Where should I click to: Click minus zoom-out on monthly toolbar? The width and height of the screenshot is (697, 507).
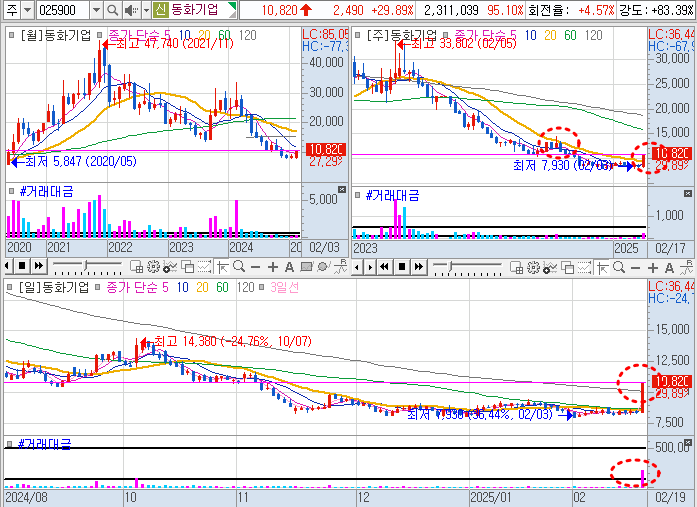pos(256,267)
